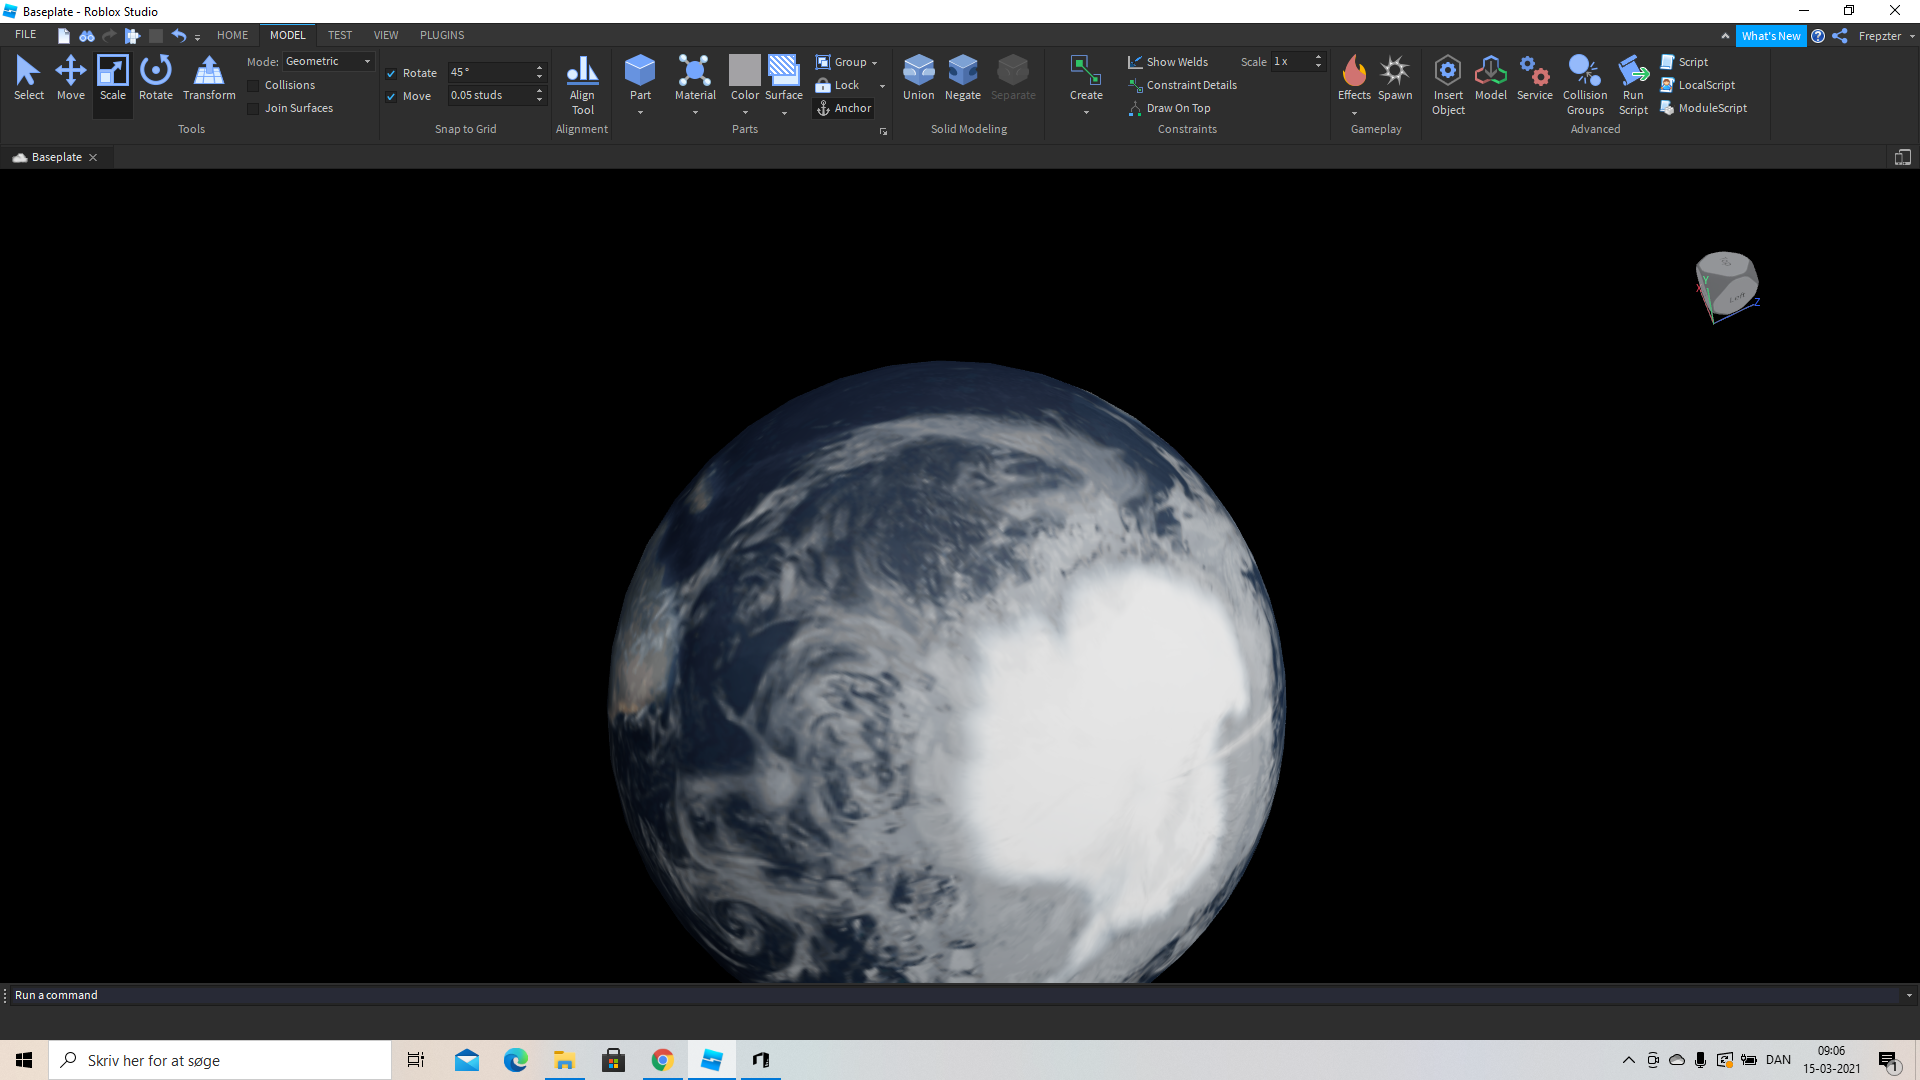The width and height of the screenshot is (1920, 1080).
Task: Insert a Spawn location
Action: click(x=1395, y=75)
